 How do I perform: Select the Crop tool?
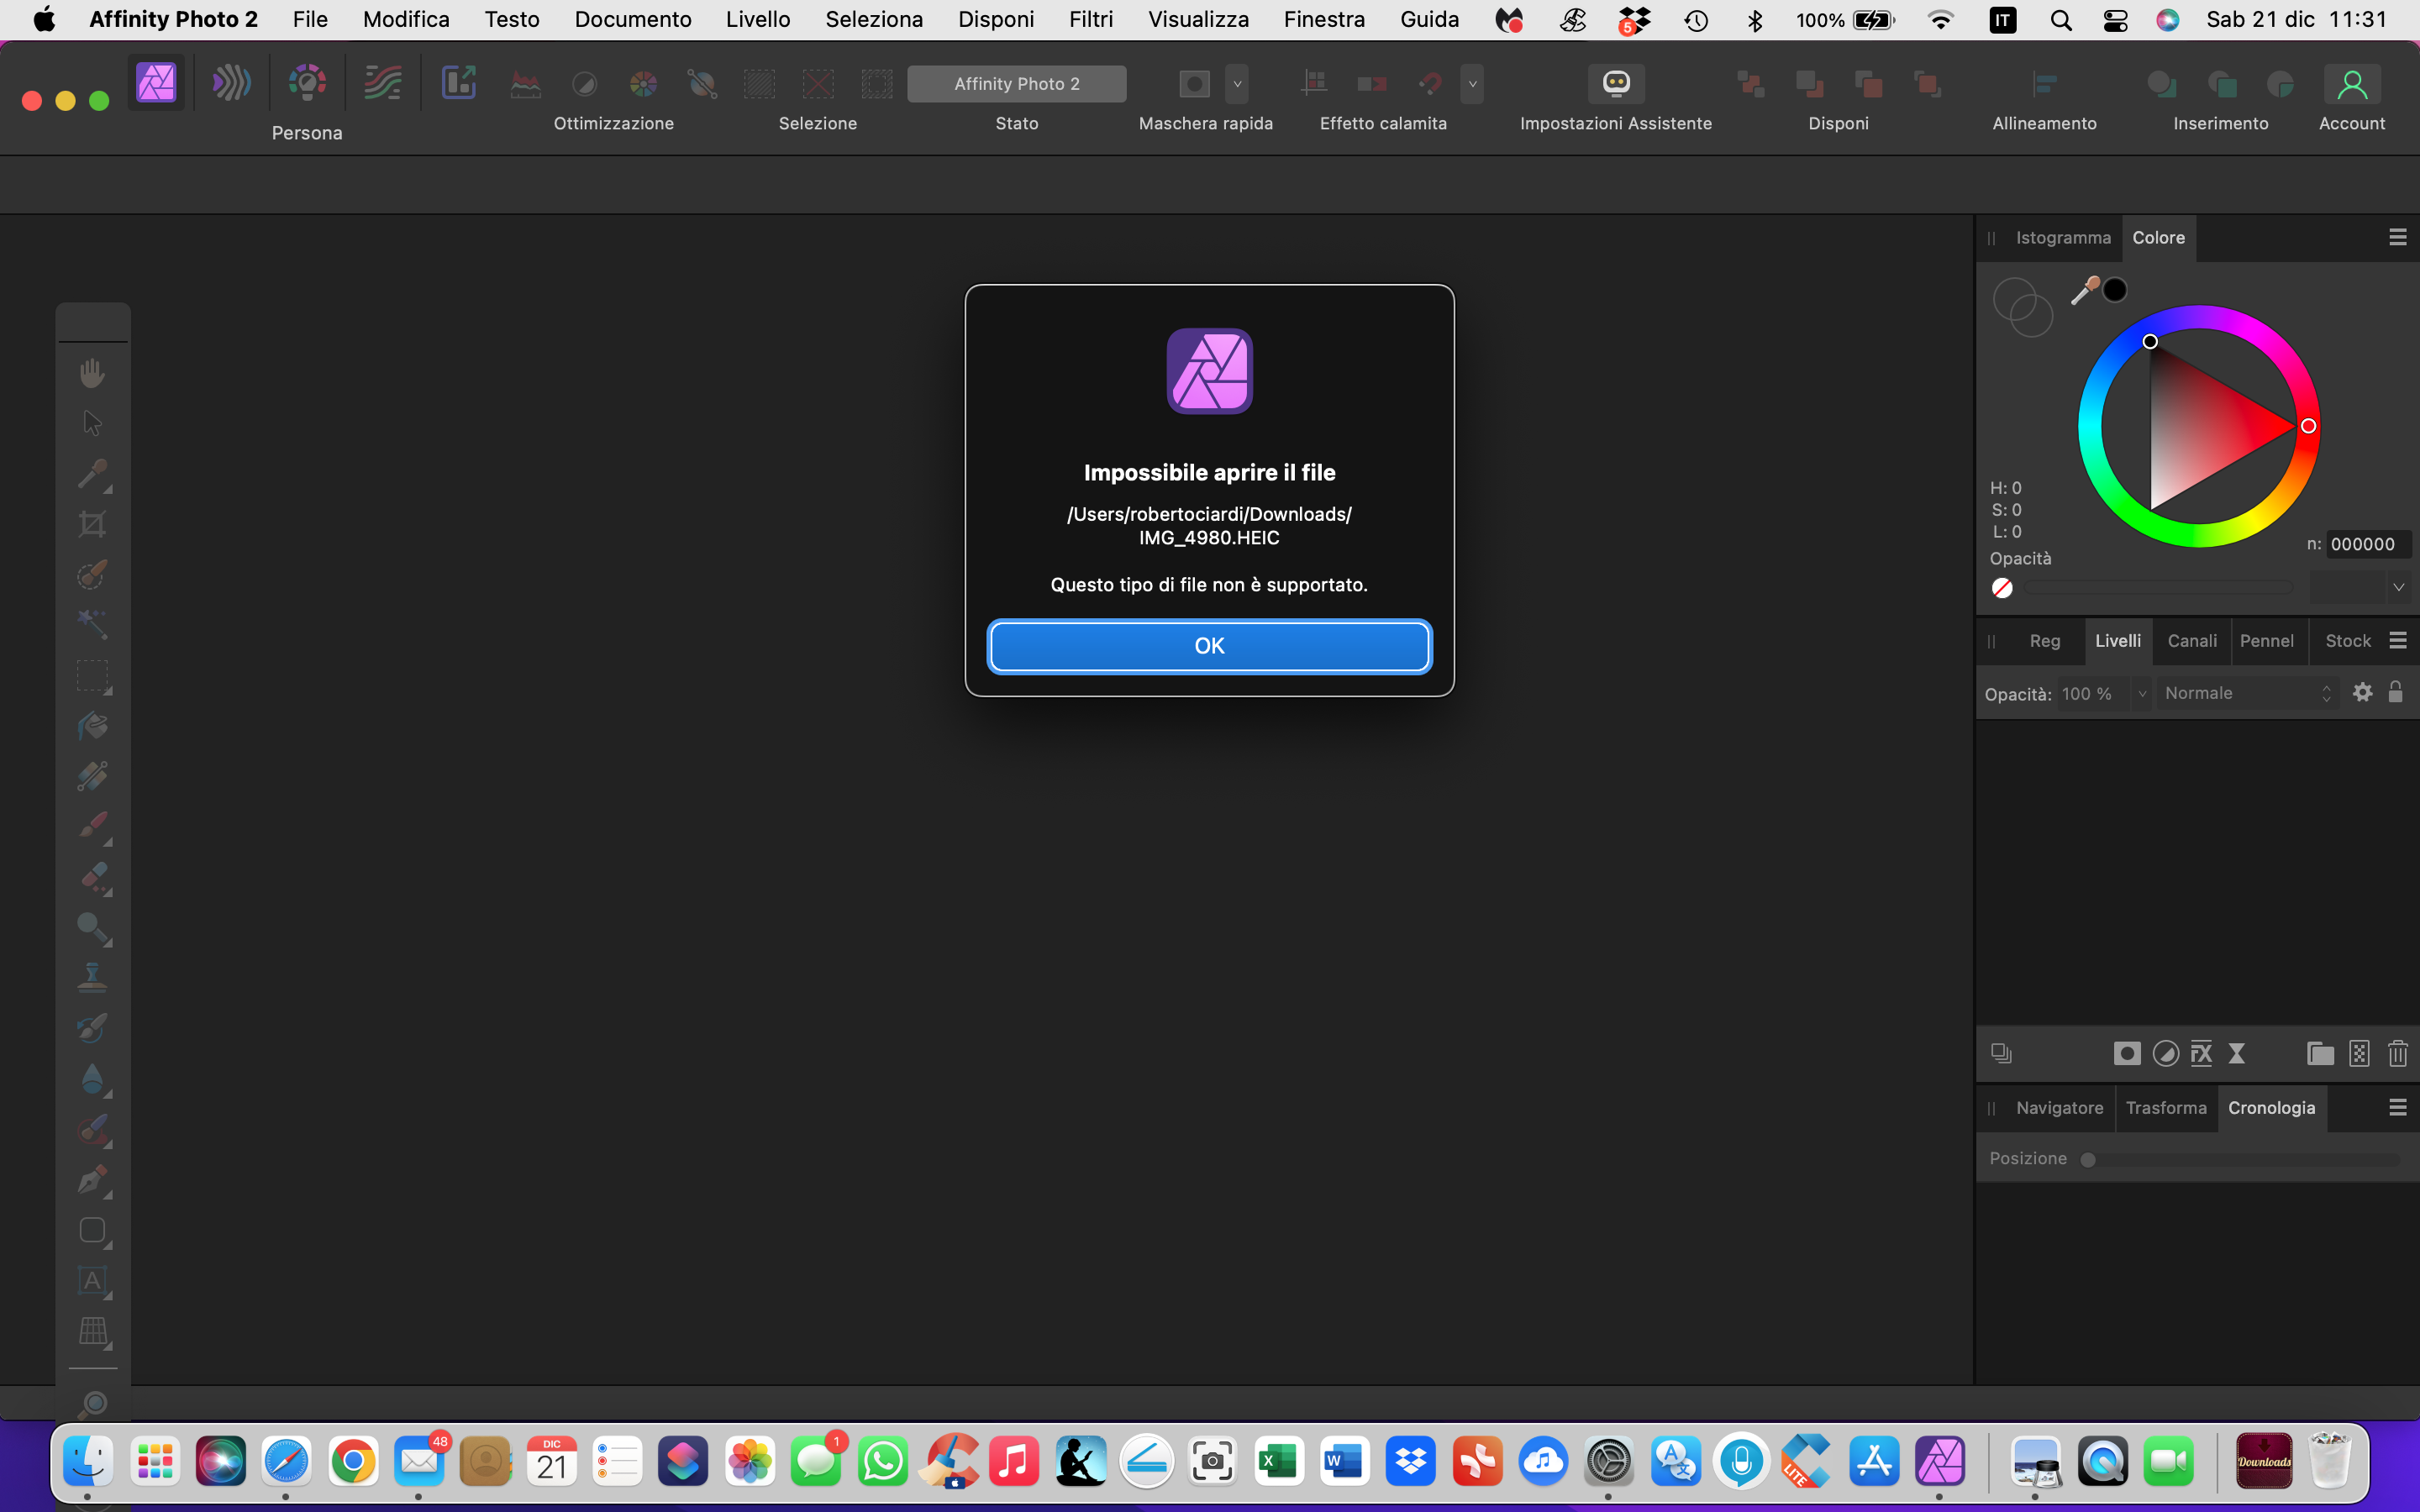pyautogui.click(x=92, y=524)
